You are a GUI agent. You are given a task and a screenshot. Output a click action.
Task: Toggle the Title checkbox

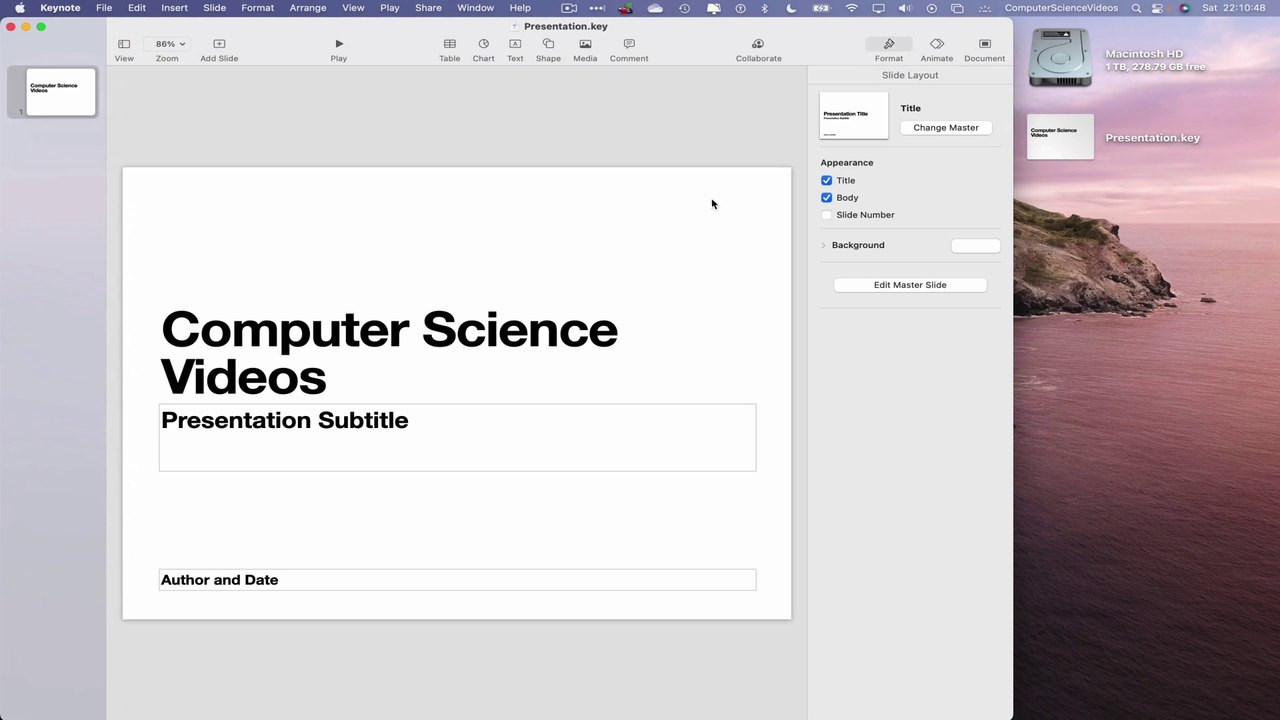(826, 180)
